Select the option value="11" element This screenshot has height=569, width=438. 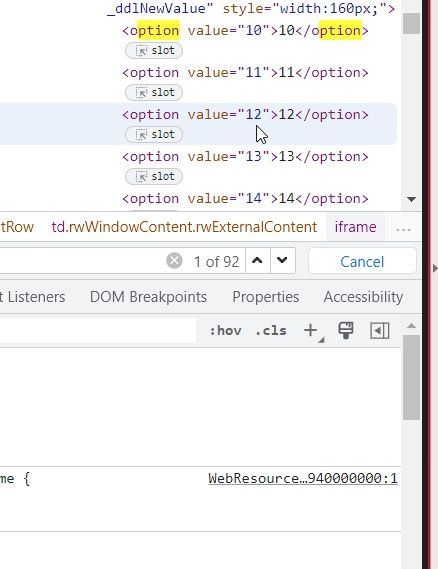tap(245, 73)
